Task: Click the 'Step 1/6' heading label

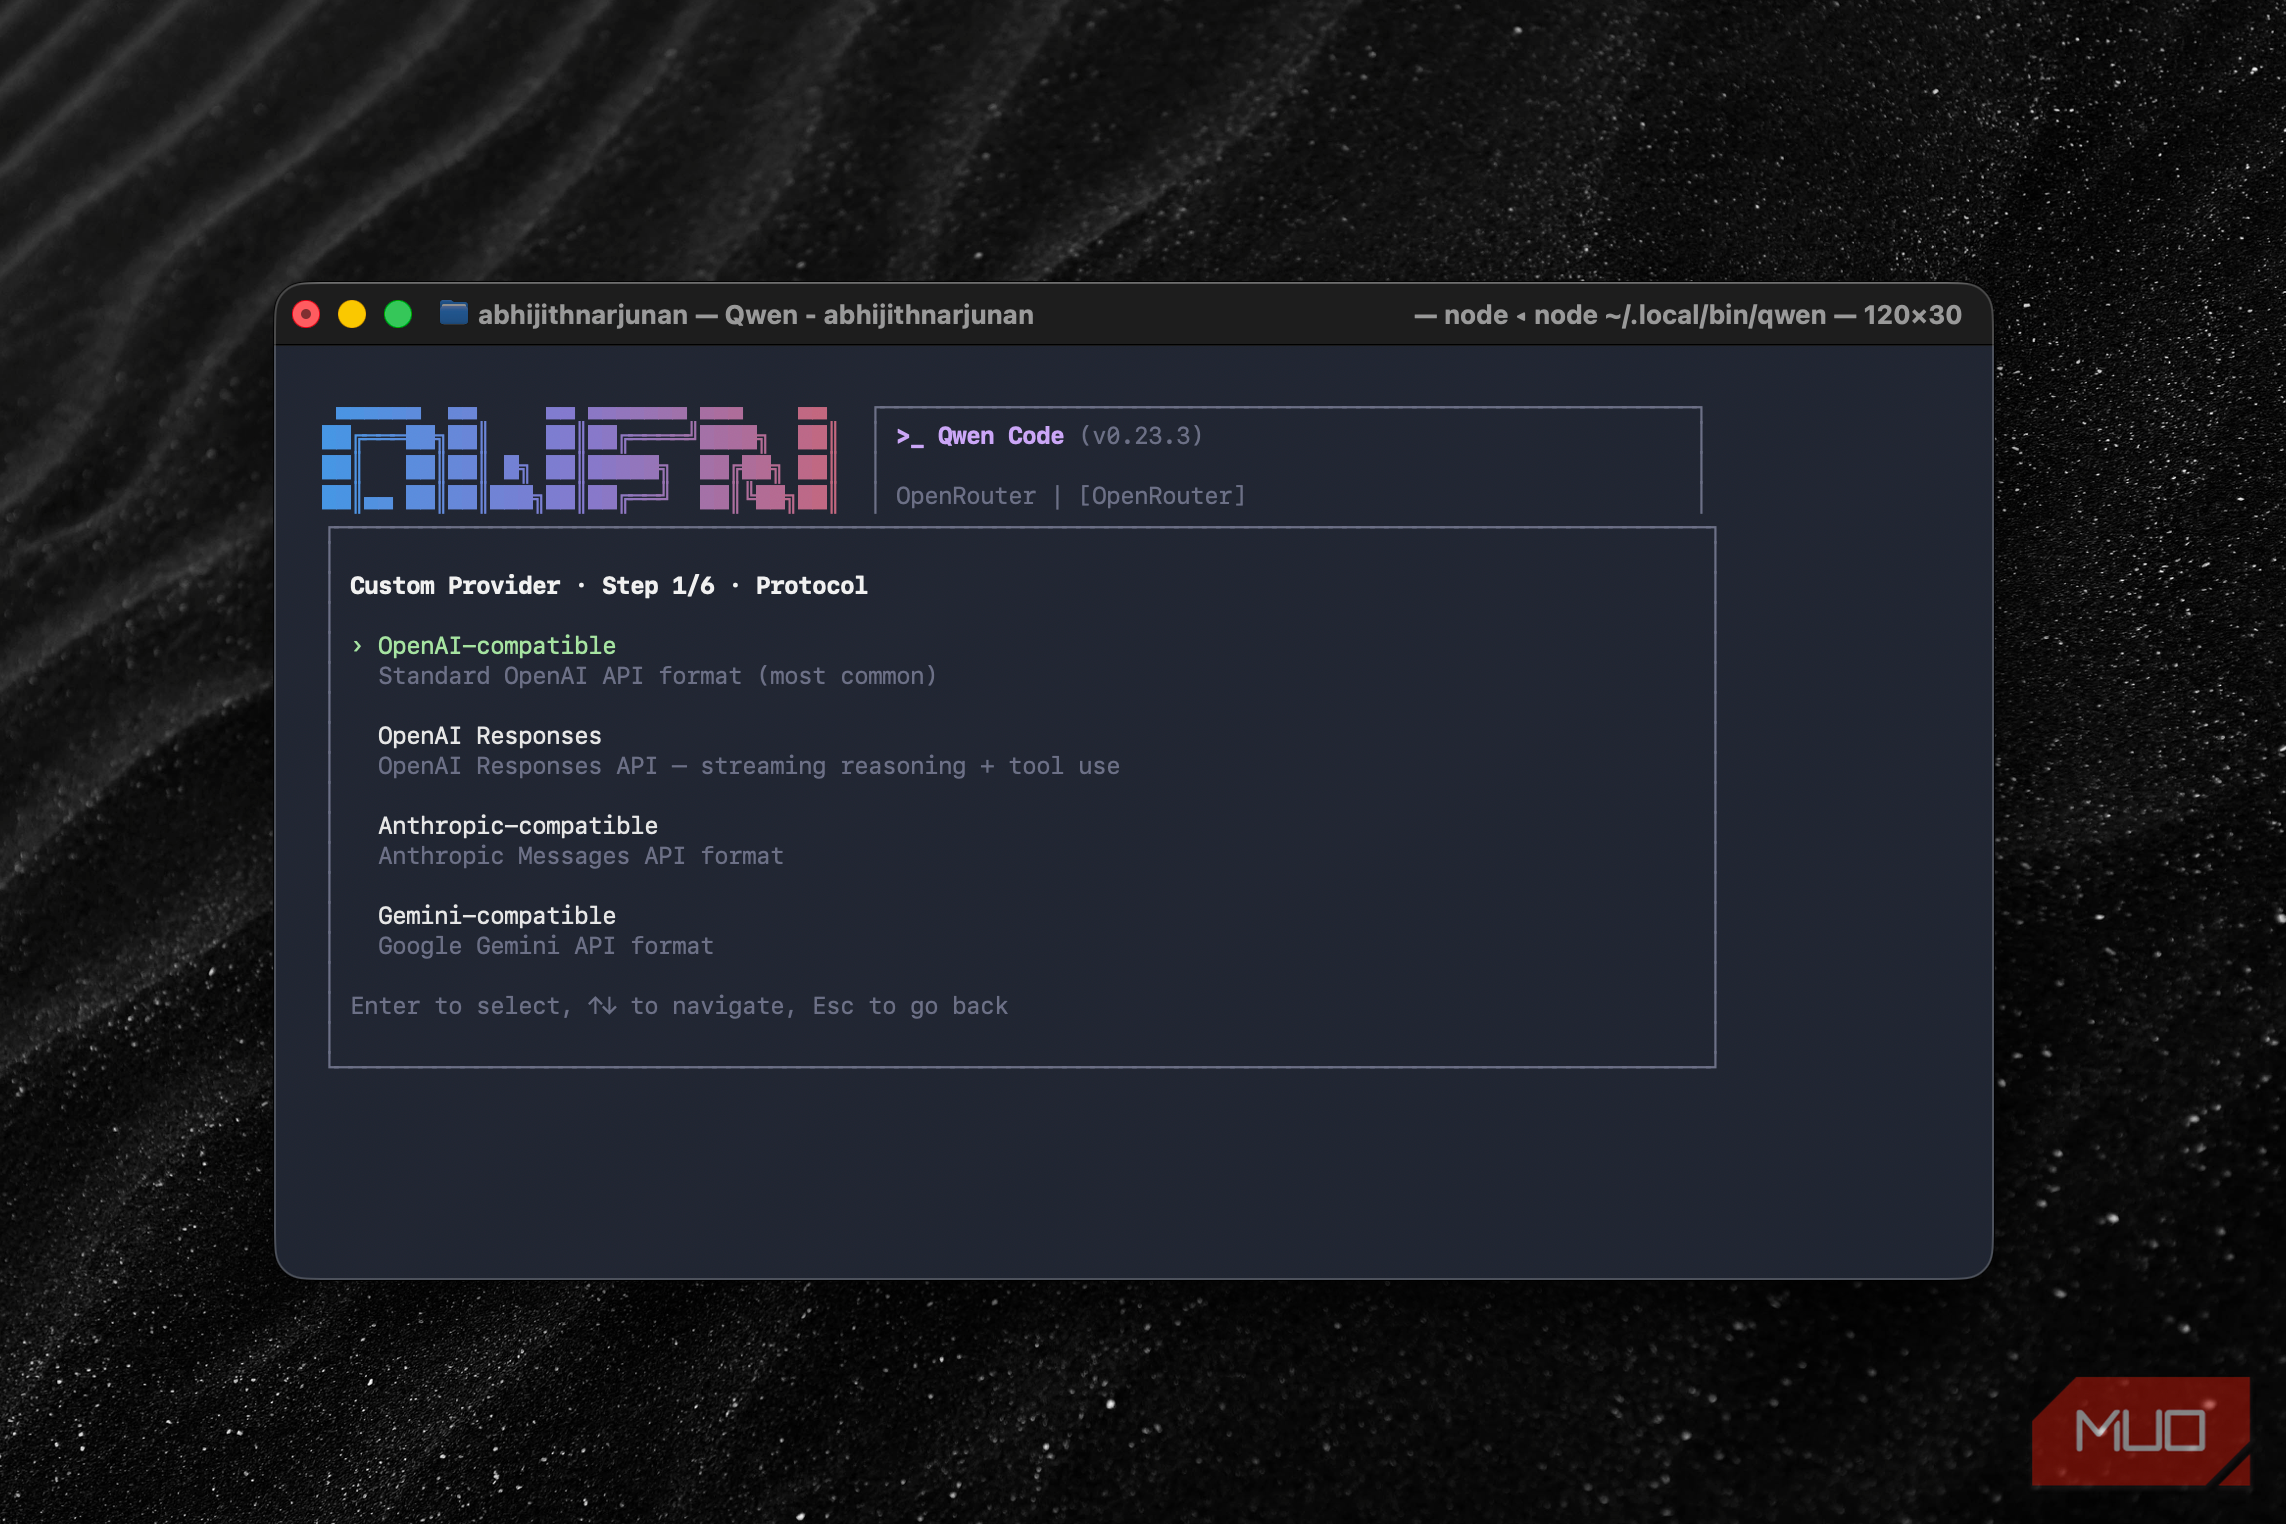Action: 658,586
